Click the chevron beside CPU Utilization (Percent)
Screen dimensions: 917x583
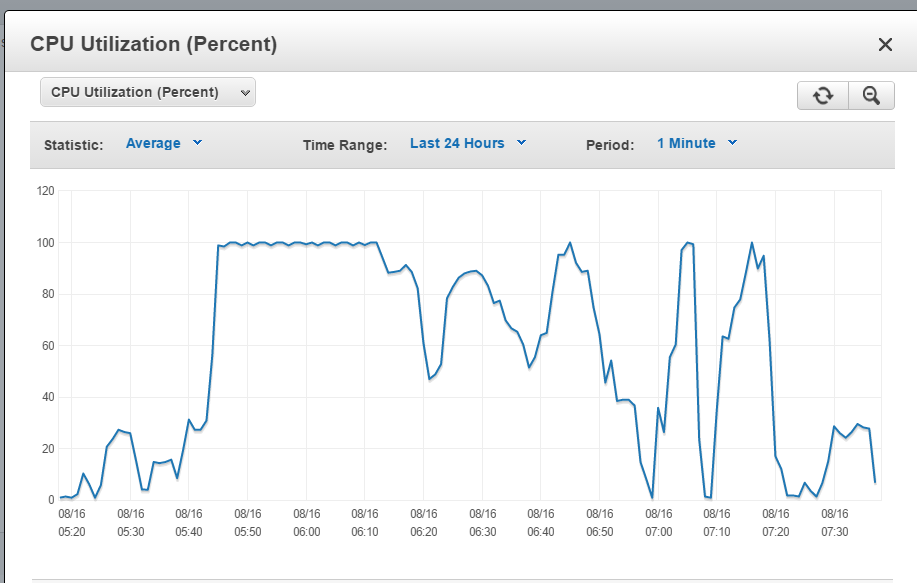coord(245,91)
